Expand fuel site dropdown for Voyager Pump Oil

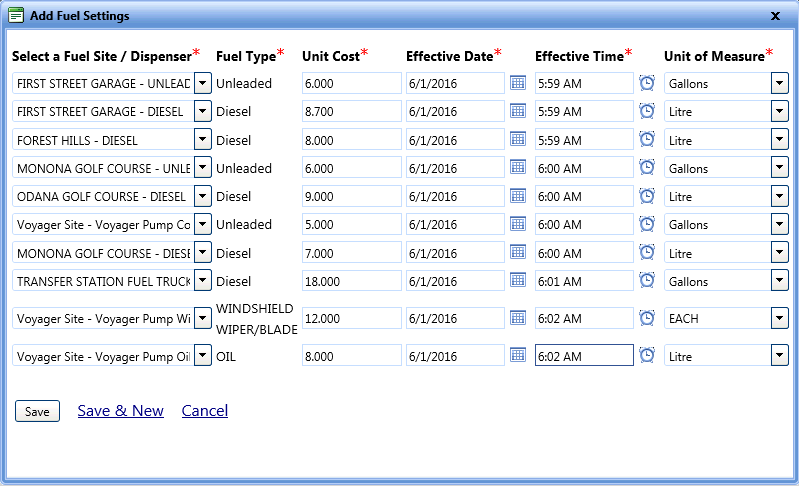202,355
